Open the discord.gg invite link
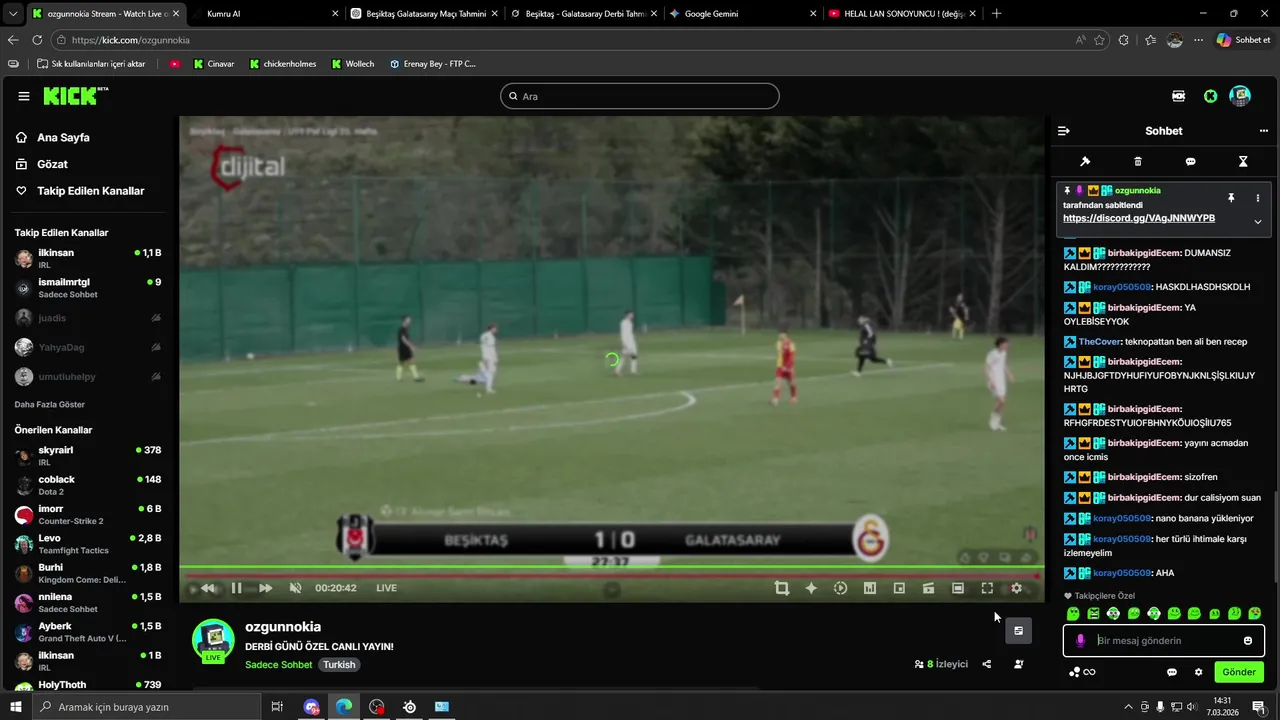 [x=1139, y=218]
